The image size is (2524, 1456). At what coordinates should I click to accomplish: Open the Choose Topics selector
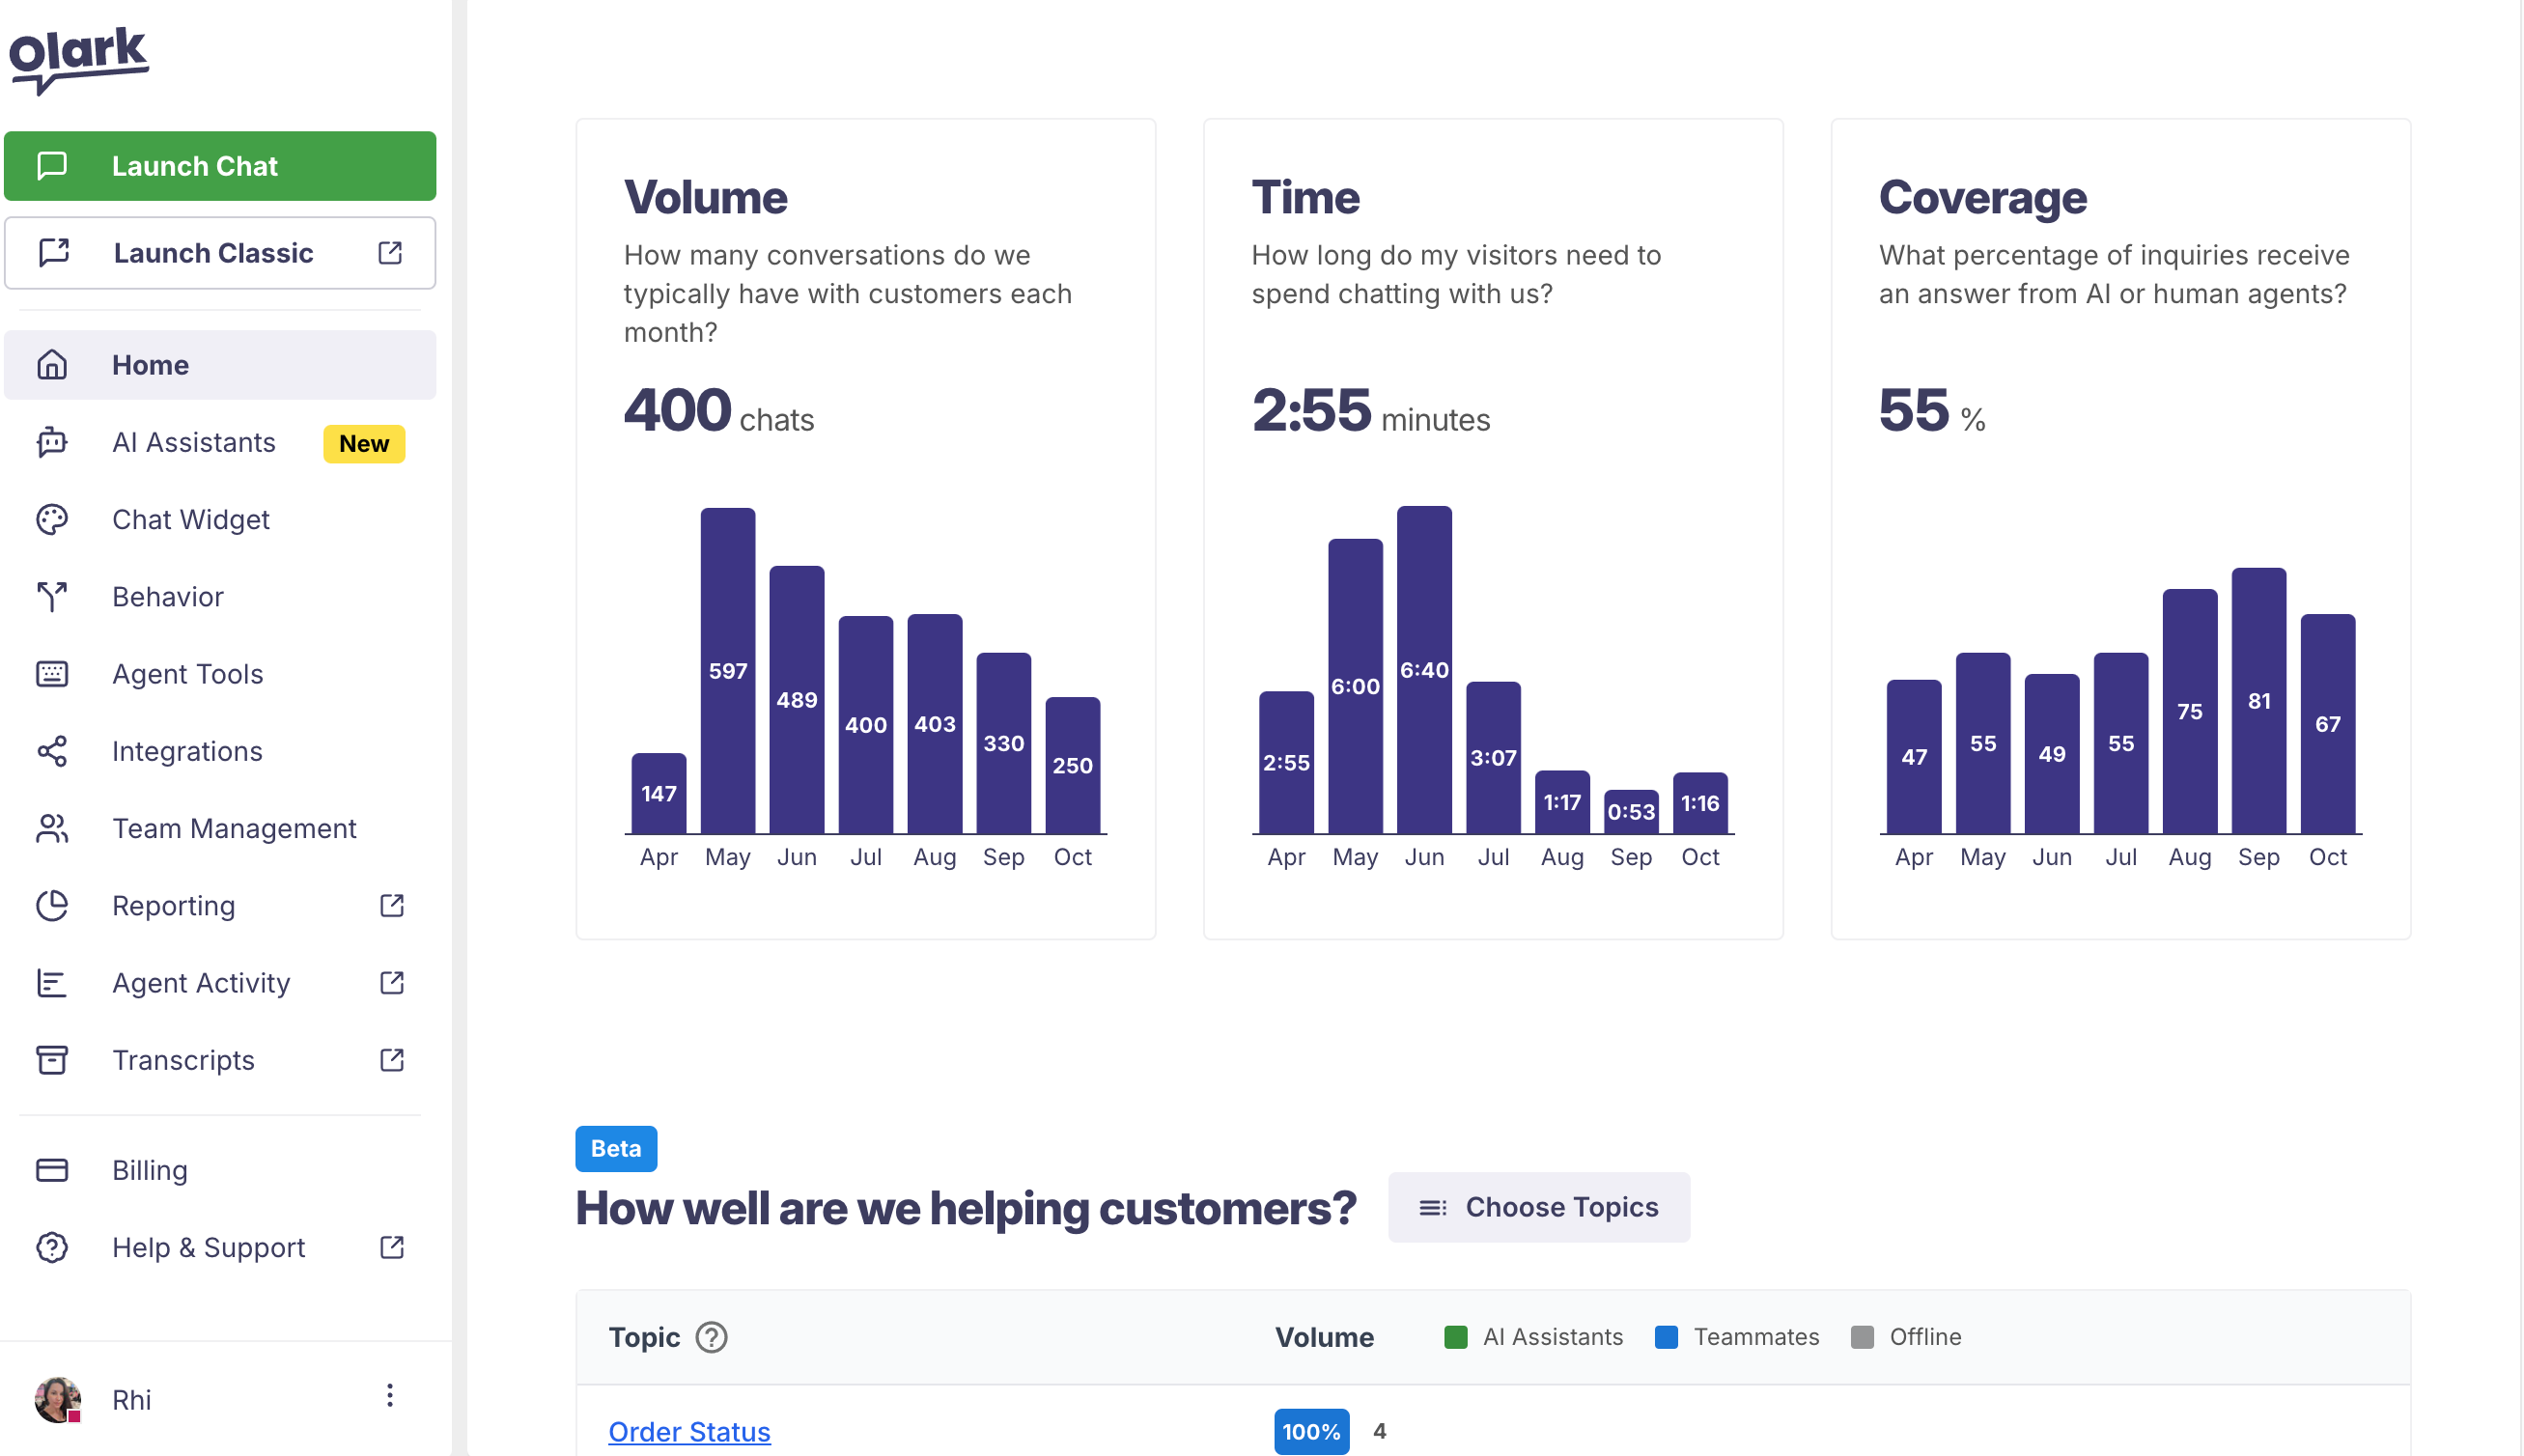pos(1538,1207)
